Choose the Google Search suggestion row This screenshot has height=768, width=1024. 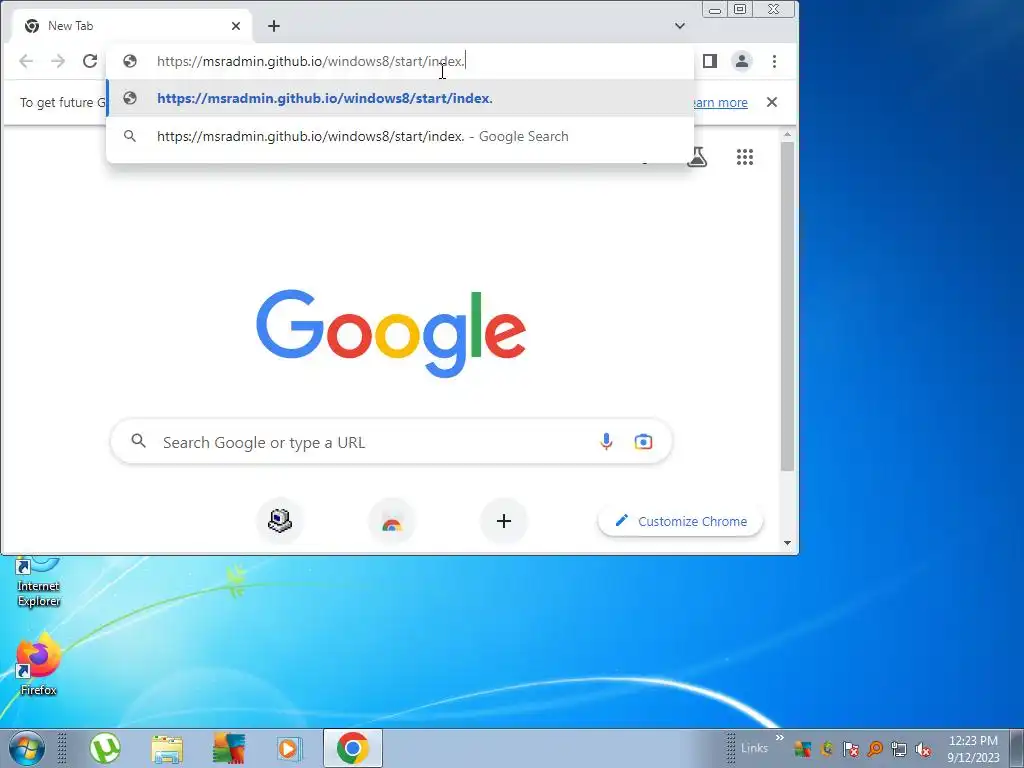pos(400,136)
